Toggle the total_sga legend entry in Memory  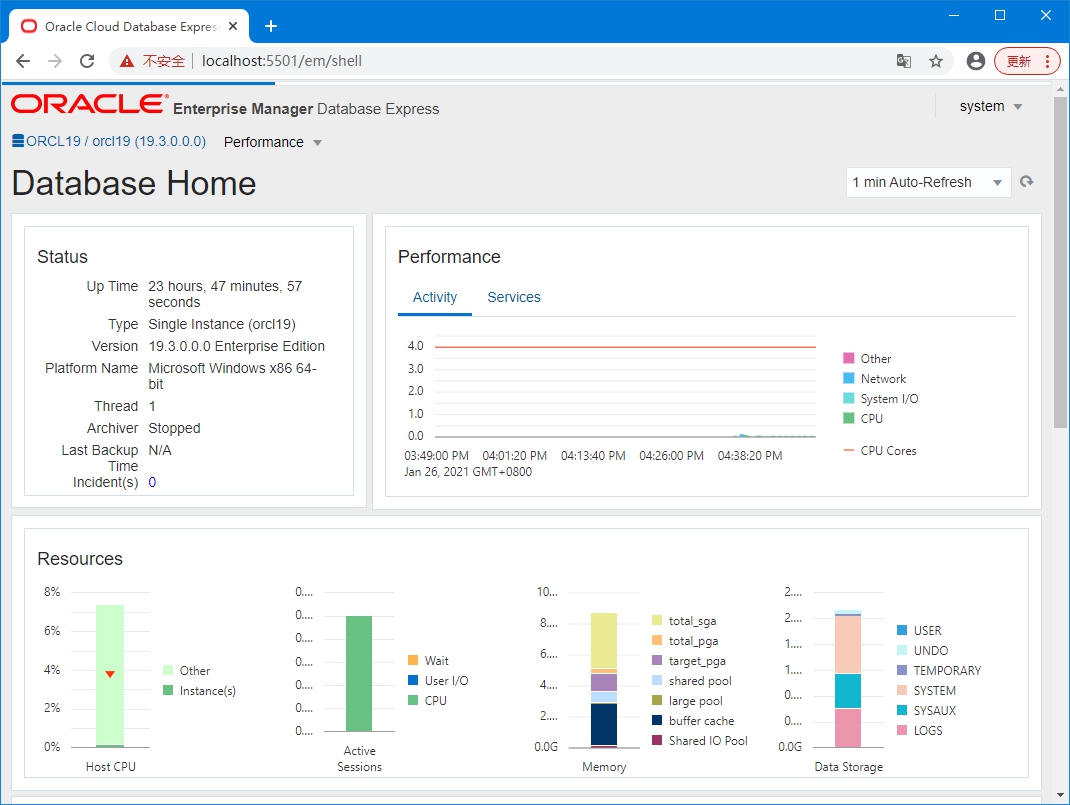pyautogui.click(x=692, y=621)
